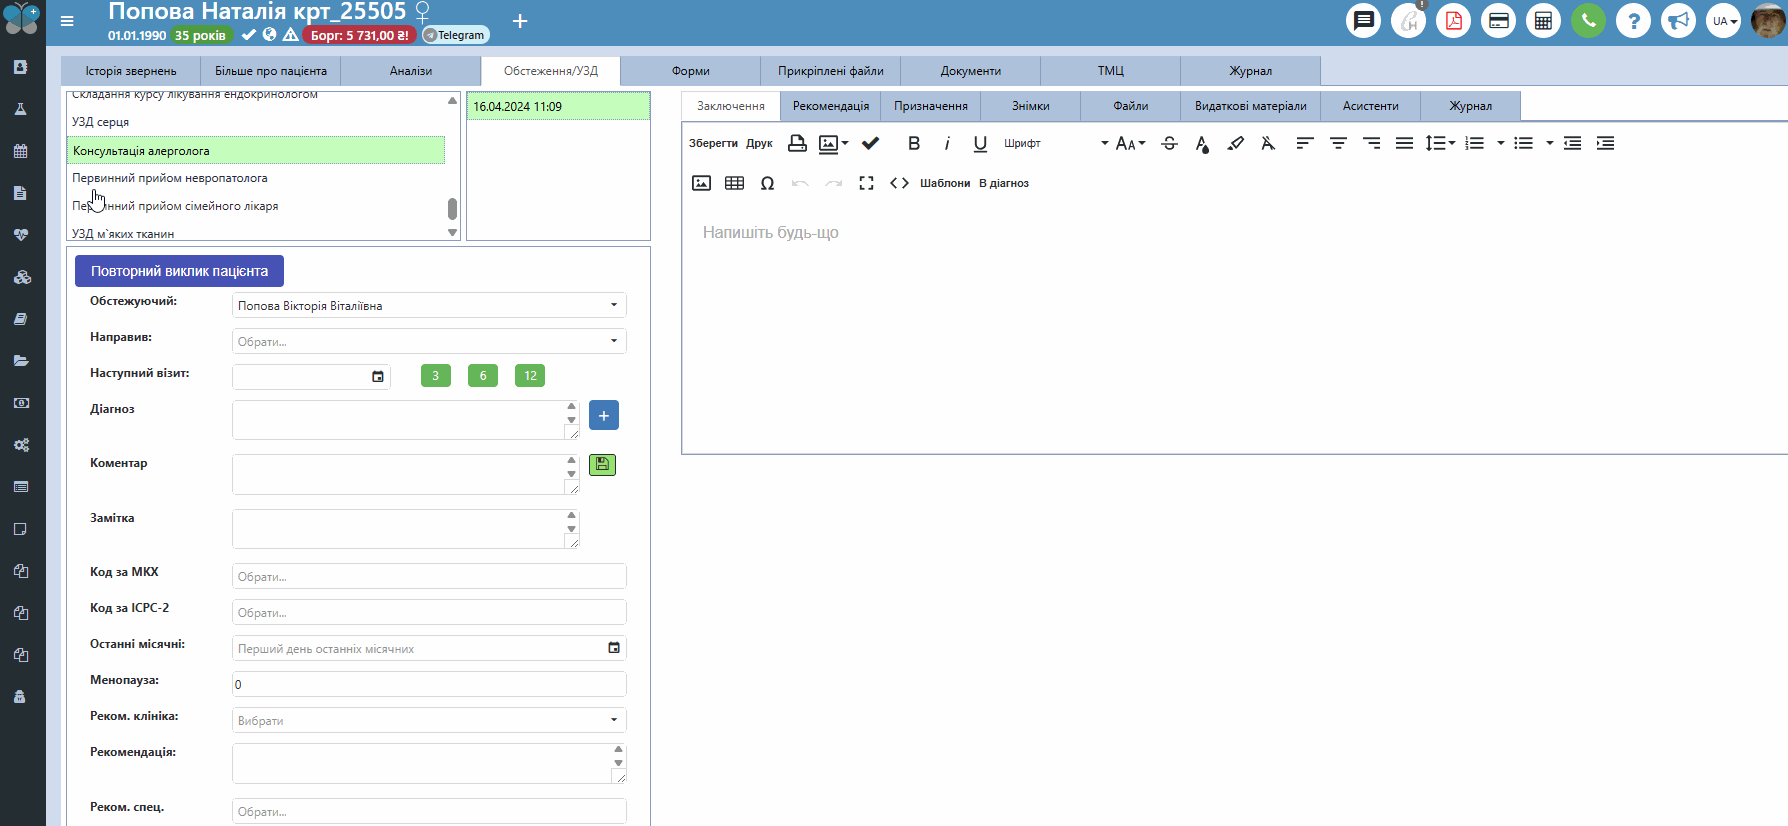Open the font size dropdown
The image size is (1788, 826).
point(1130,143)
